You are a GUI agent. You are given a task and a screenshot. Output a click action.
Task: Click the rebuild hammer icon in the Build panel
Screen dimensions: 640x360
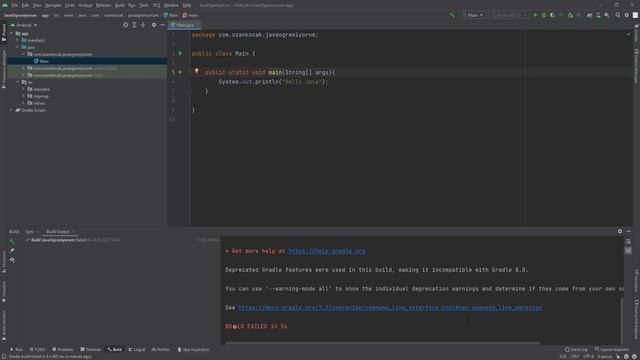12,241
